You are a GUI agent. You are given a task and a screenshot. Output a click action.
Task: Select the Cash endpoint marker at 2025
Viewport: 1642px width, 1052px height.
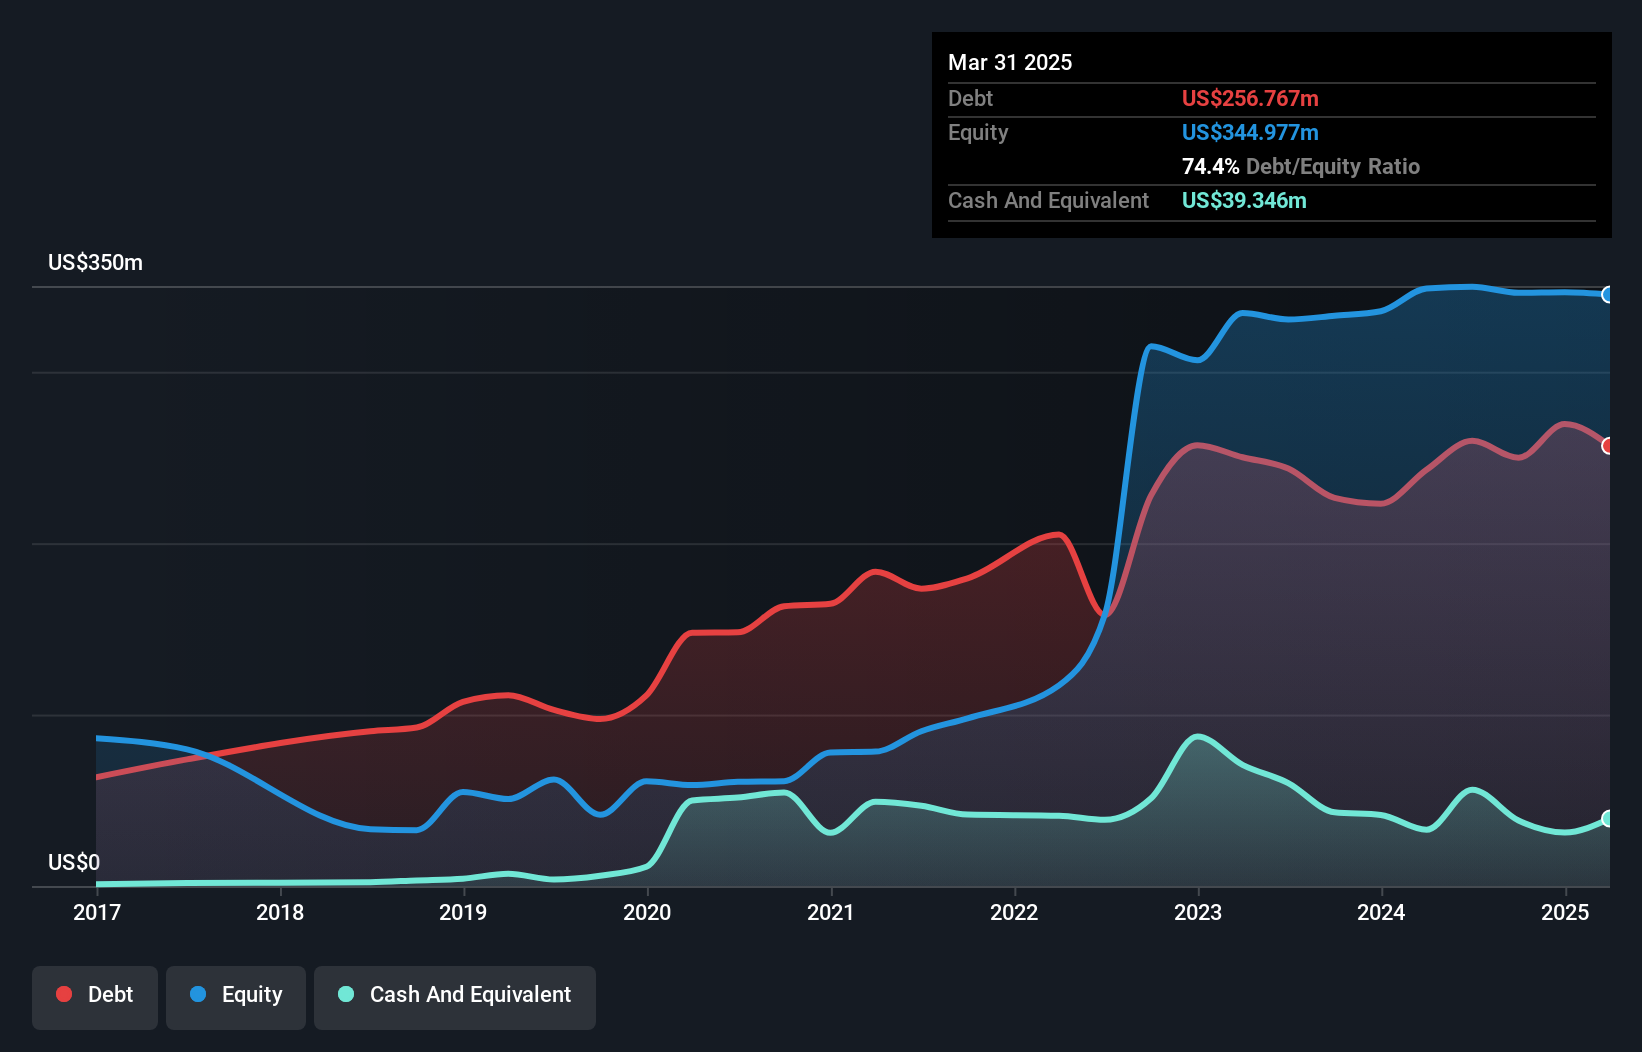coord(1608,818)
